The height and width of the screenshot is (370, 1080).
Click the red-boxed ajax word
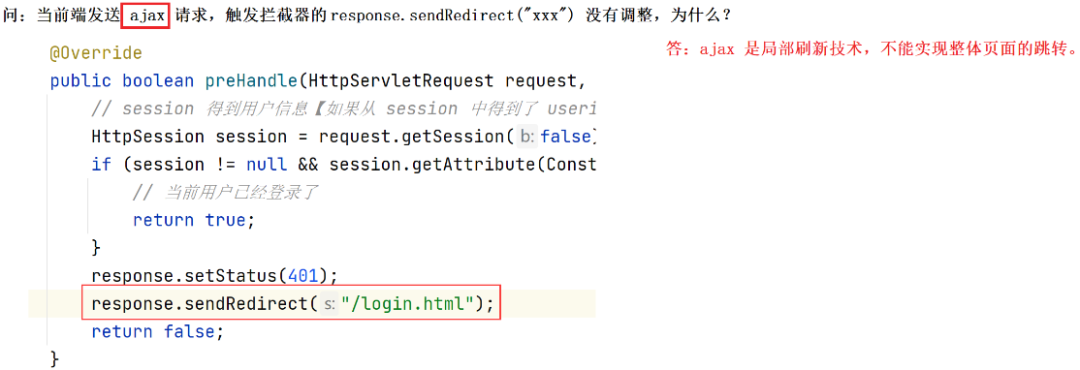(x=146, y=15)
